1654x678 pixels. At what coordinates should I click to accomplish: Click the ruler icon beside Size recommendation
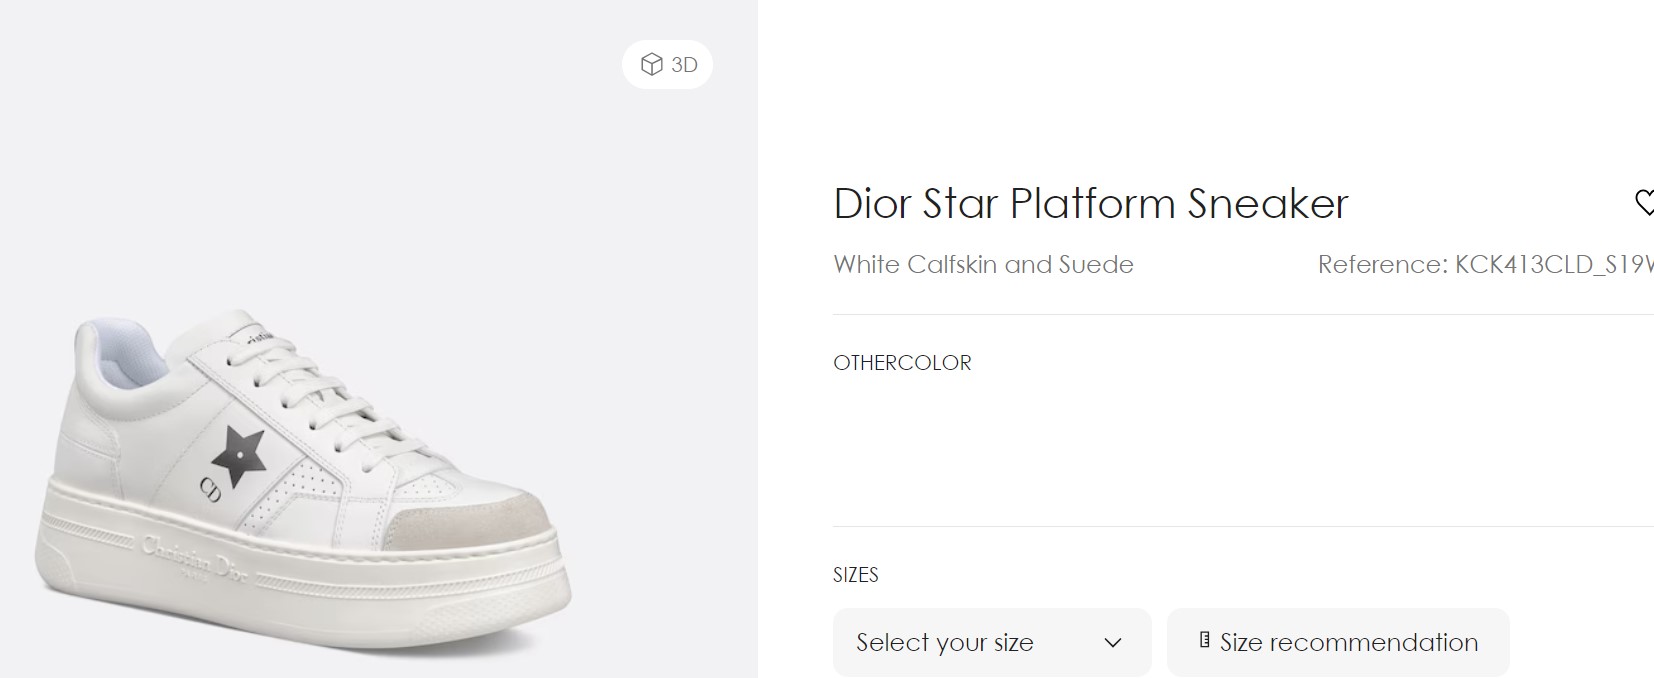coord(1205,641)
